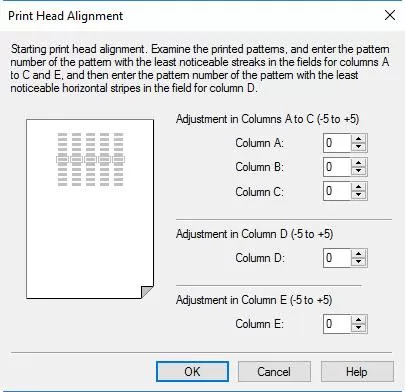Viewport: 405px width, 392px height.
Task: Increase Column D value with up arrow
Action: [359, 254]
